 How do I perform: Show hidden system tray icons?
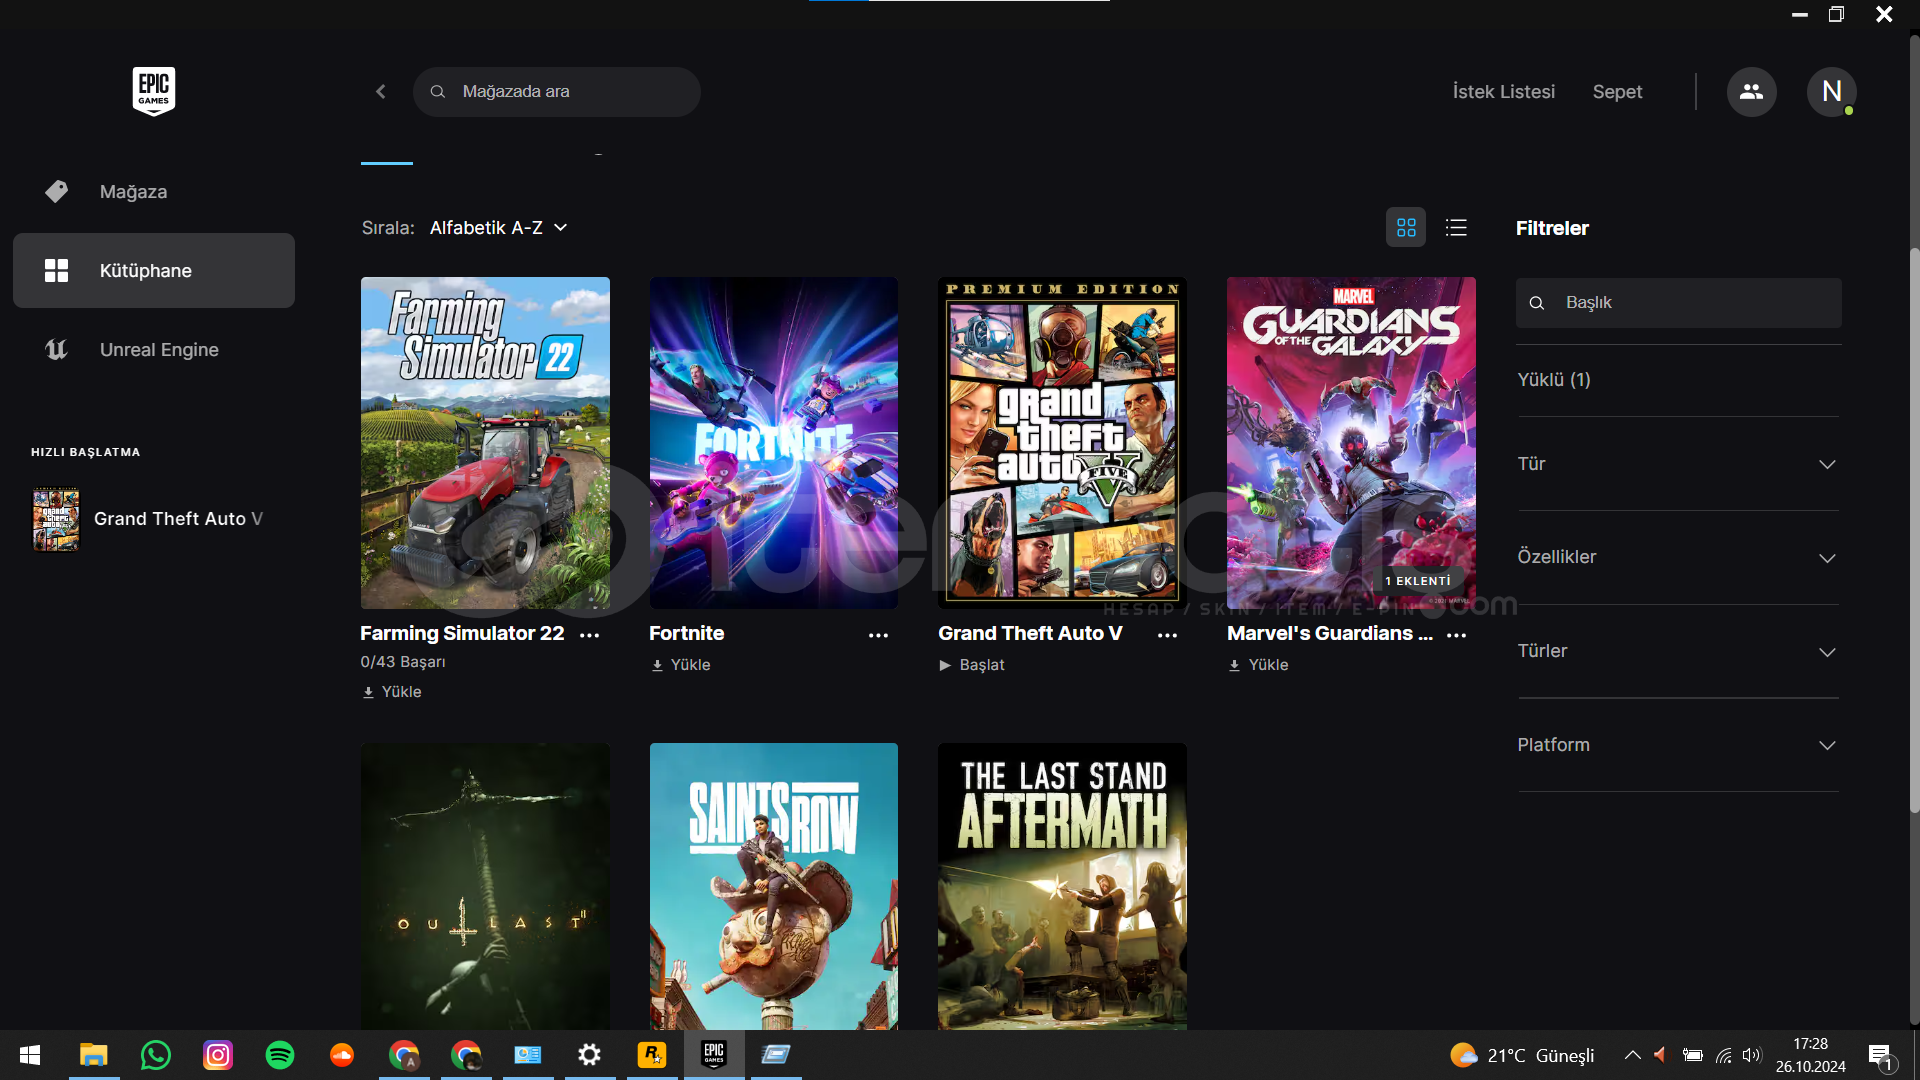pos(1632,1055)
